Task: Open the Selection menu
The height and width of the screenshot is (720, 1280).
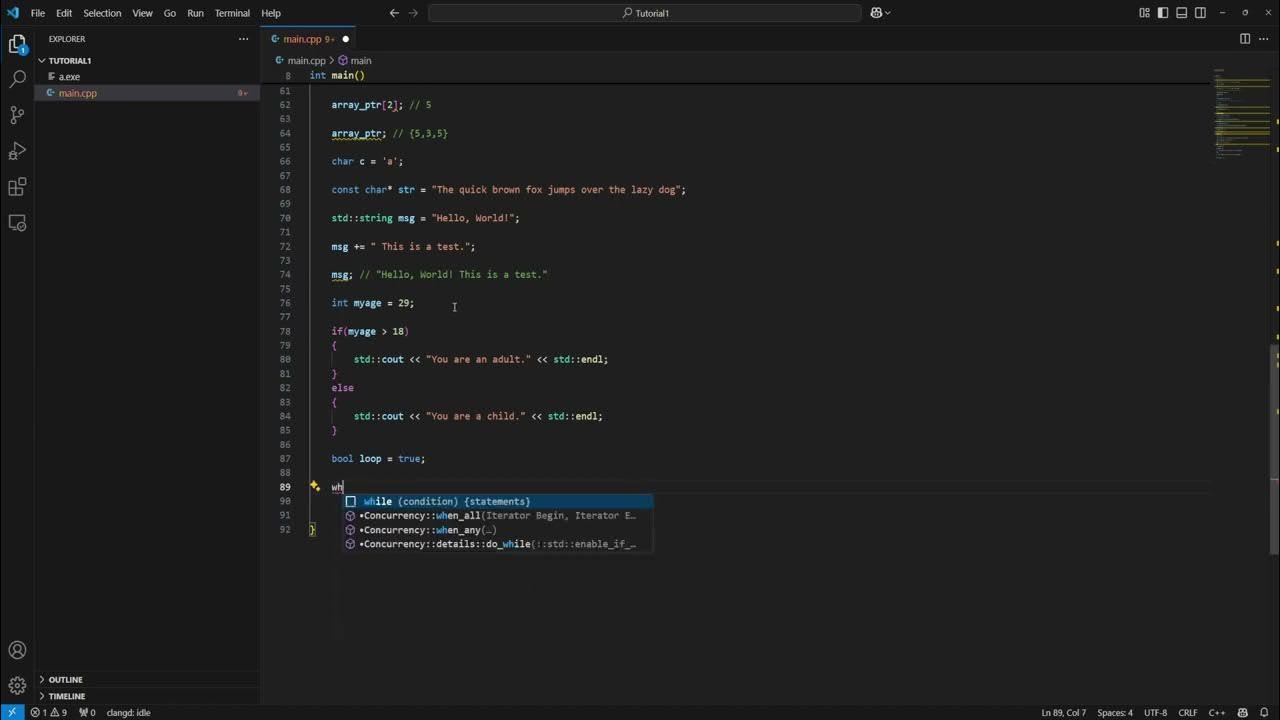Action: pos(102,13)
